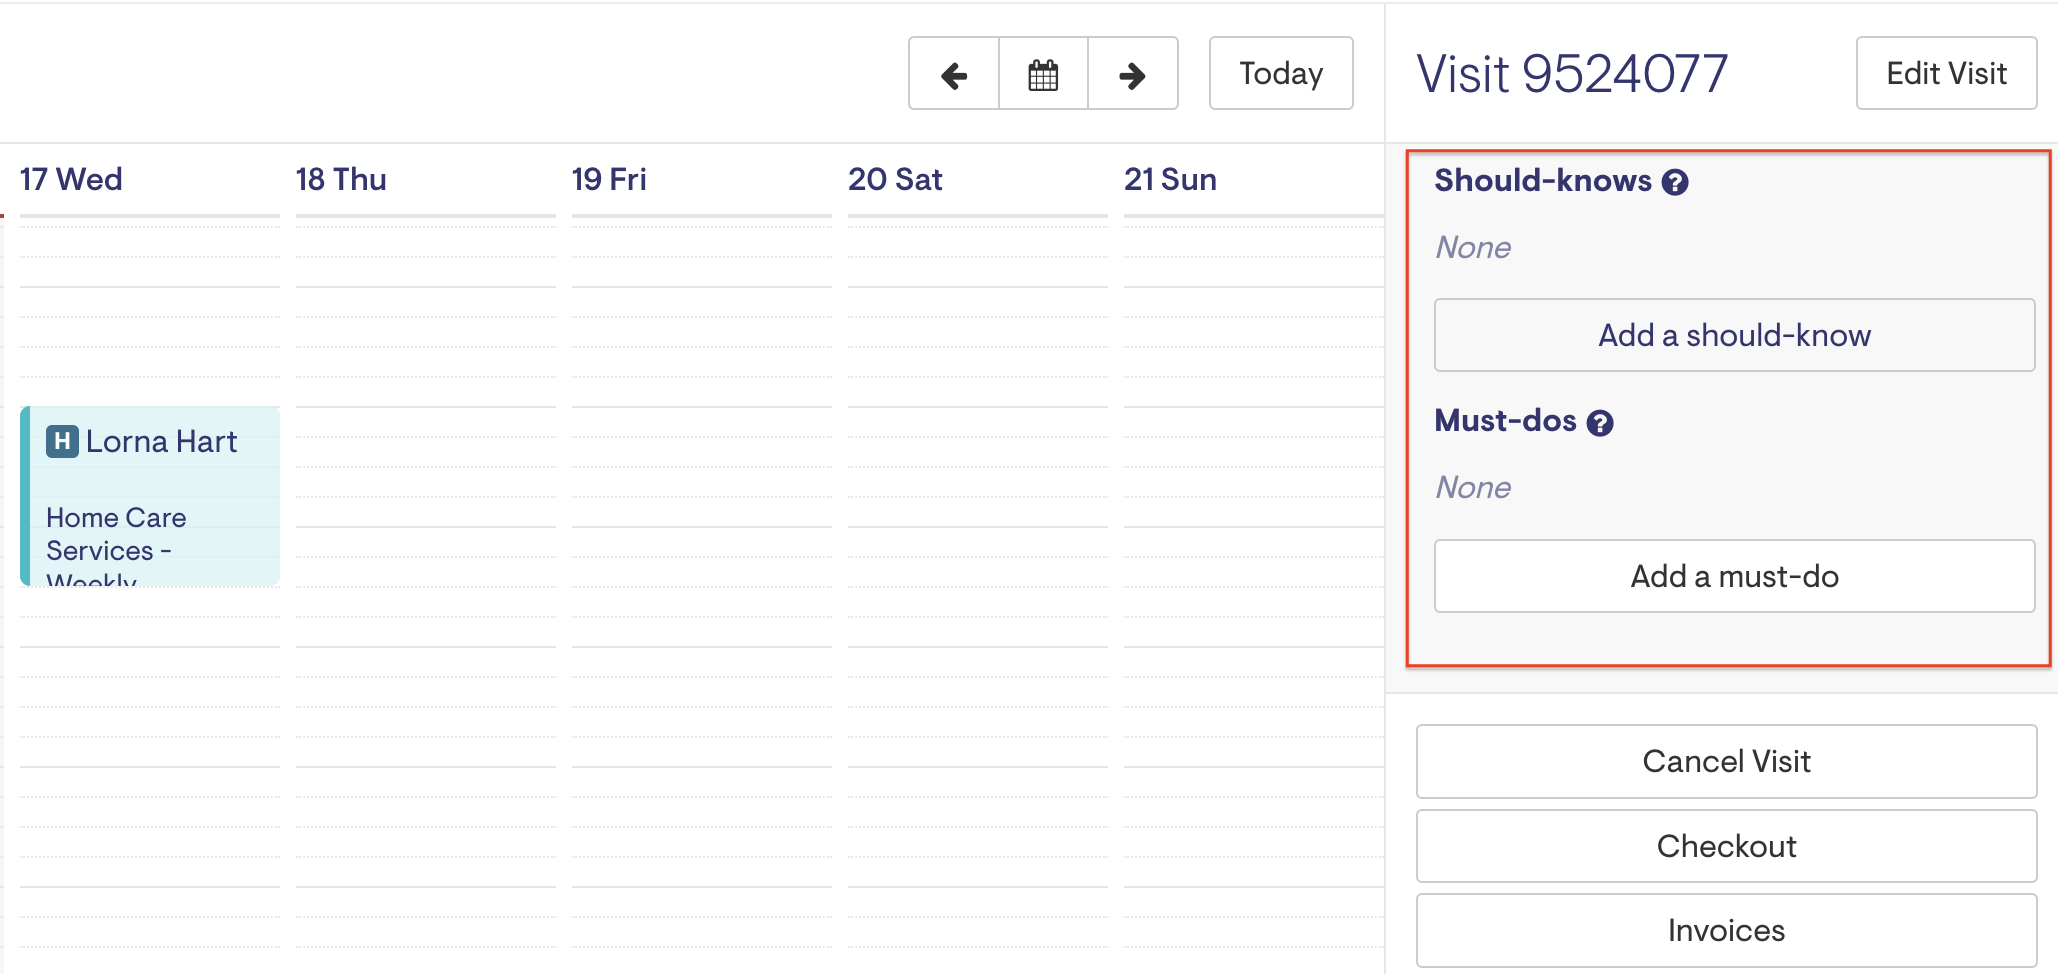Click the Should-knows help question mark icon

pyautogui.click(x=1675, y=182)
